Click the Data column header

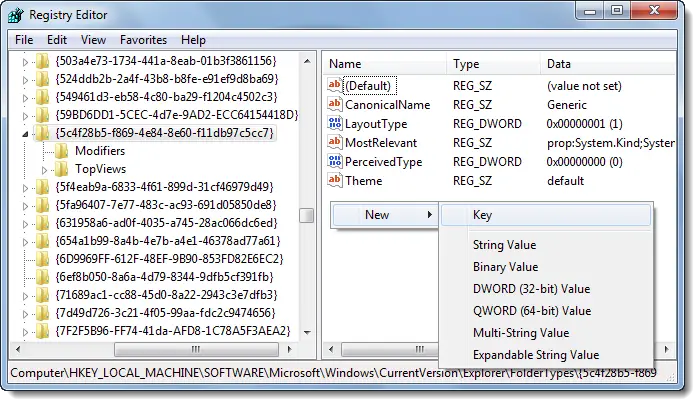608,64
